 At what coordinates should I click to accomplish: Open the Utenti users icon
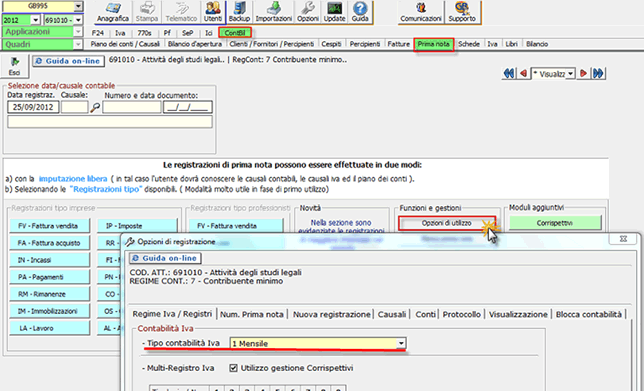pyautogui.click(x=213, y=12)
